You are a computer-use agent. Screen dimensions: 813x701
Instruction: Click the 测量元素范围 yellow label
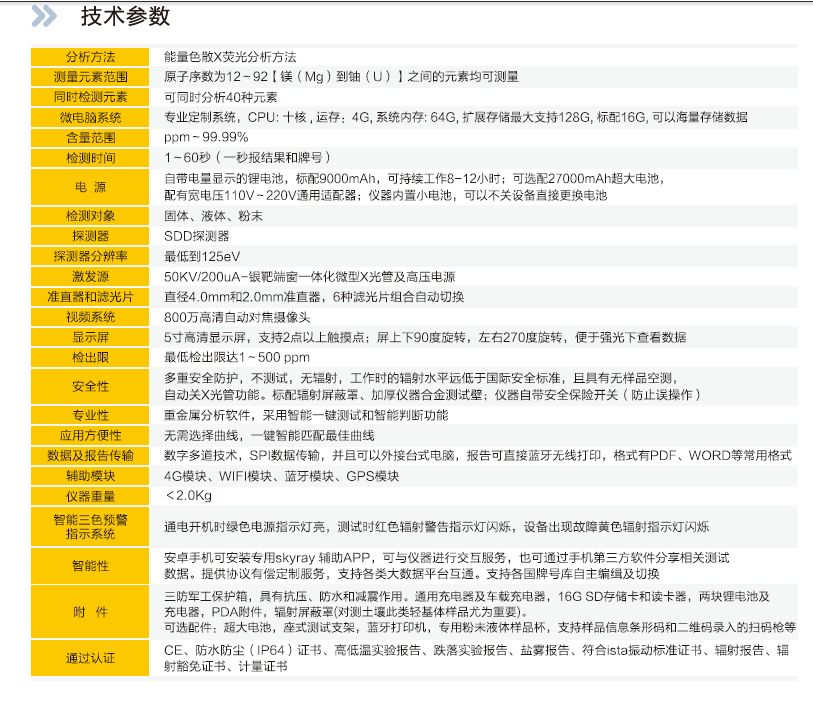pyautogui.click(x=91, y=77)
